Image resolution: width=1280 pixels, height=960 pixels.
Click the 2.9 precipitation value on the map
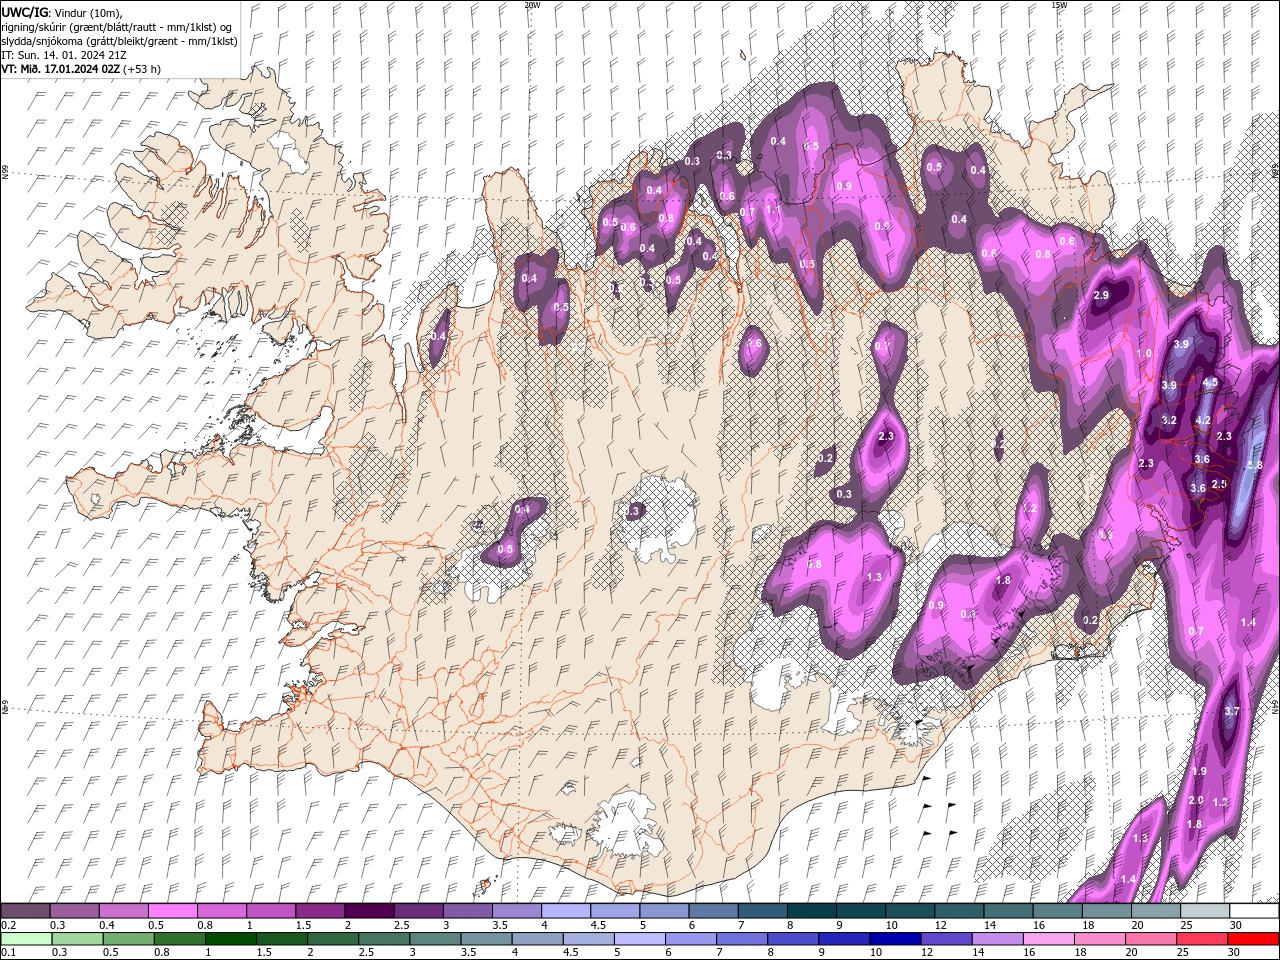coord(1101,296)
